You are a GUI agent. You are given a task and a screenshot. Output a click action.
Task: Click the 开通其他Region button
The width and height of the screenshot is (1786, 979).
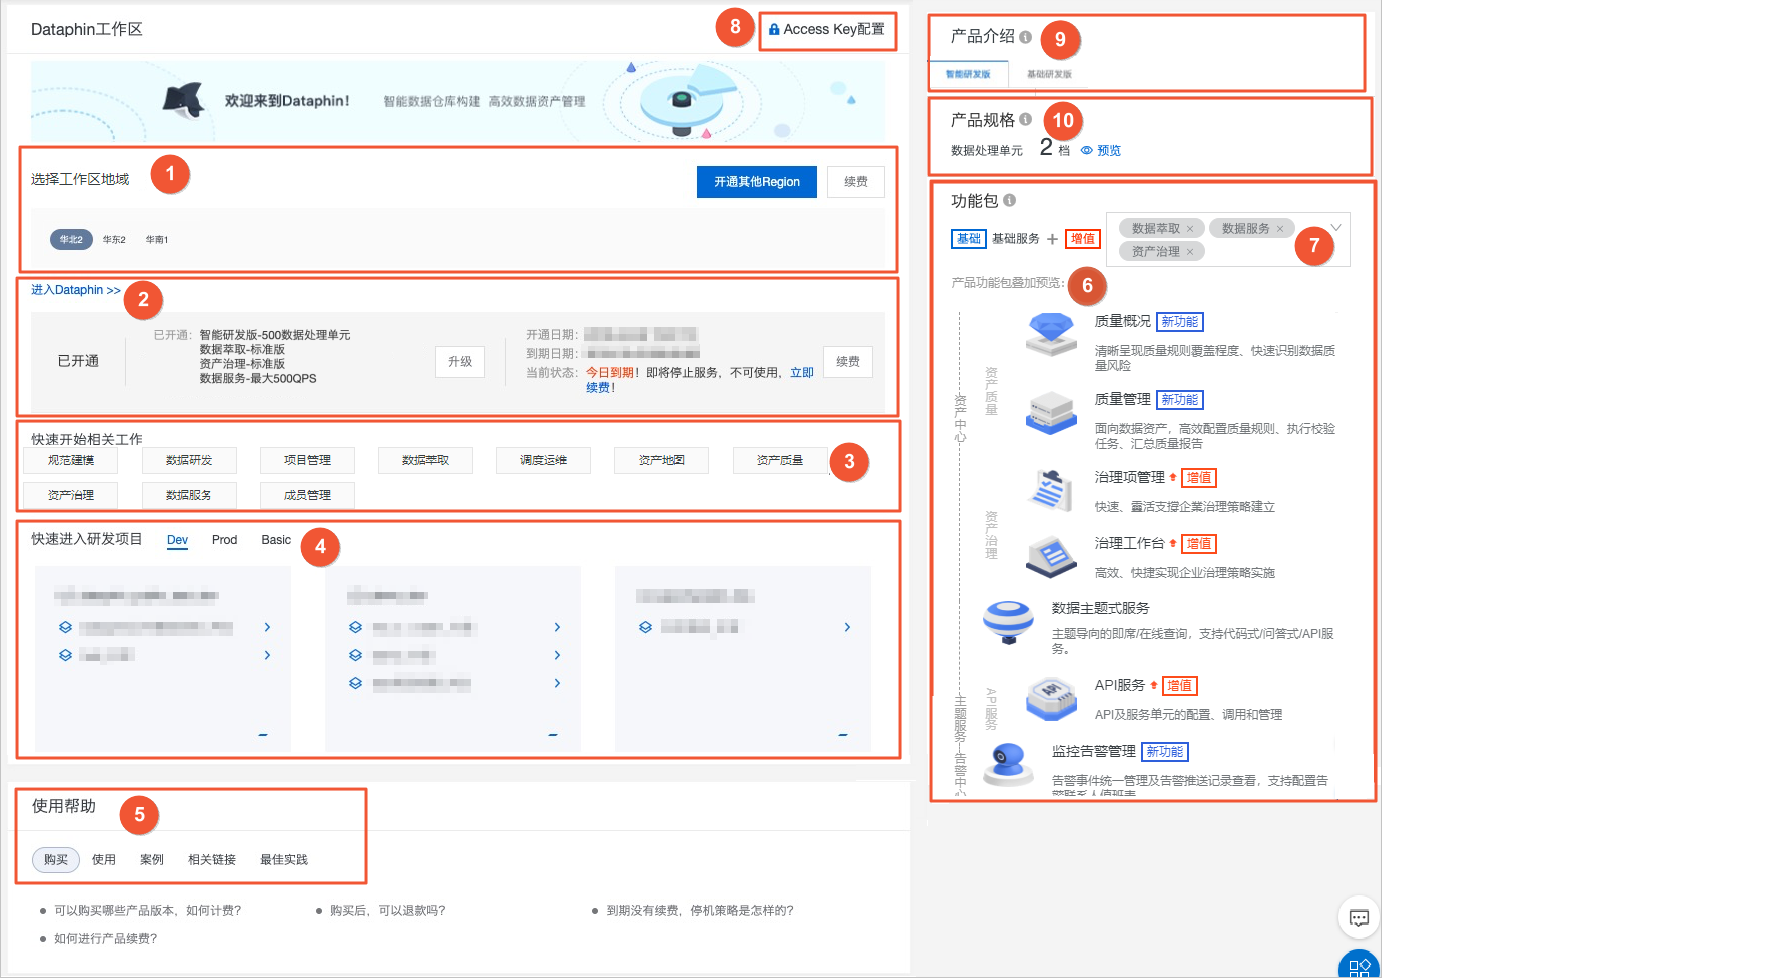click(x=757, y=182)
